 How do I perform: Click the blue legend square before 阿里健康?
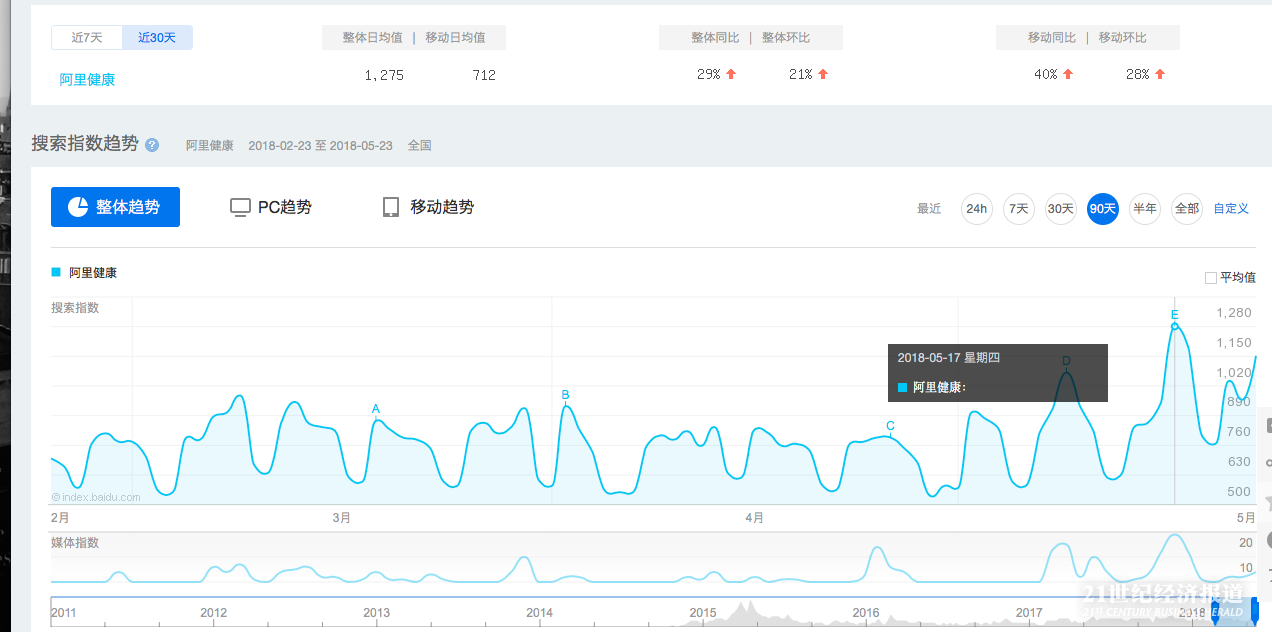pos(57,271)
